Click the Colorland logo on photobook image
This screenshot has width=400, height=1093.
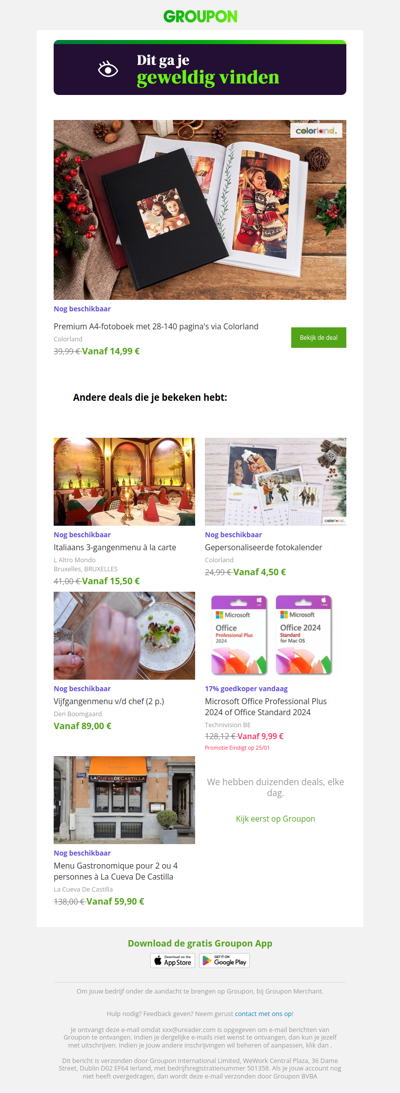[316, 130]
